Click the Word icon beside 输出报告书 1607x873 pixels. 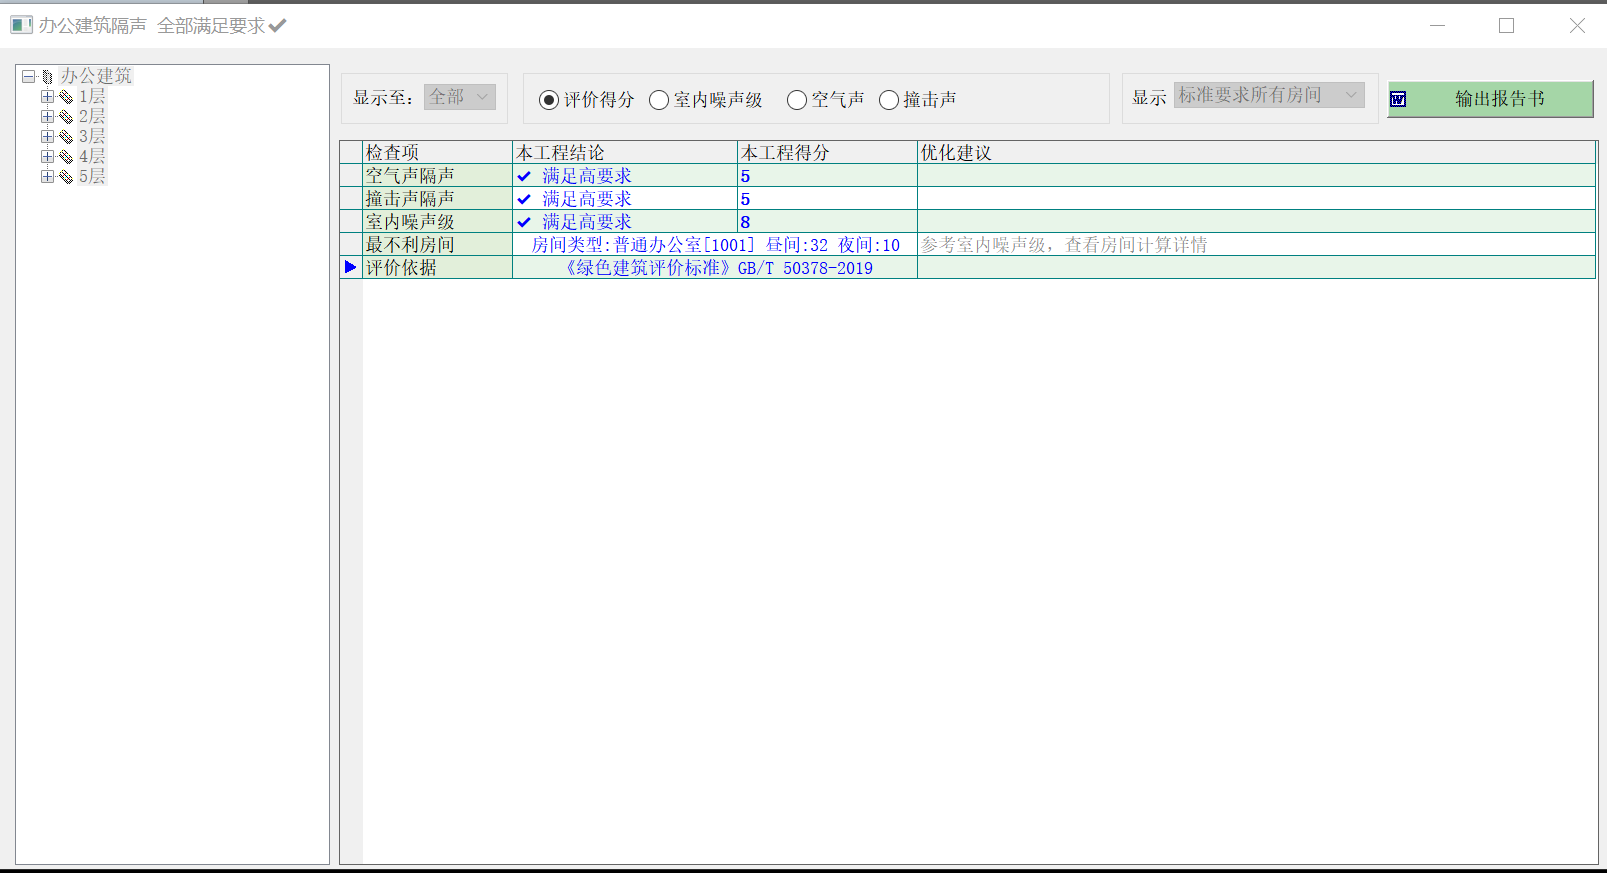pyautogui.click(x=1398, y=99)
